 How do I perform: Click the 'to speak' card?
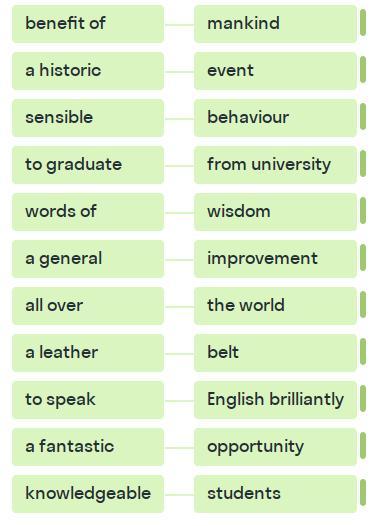pyautogui.click(x=88, y=400)
